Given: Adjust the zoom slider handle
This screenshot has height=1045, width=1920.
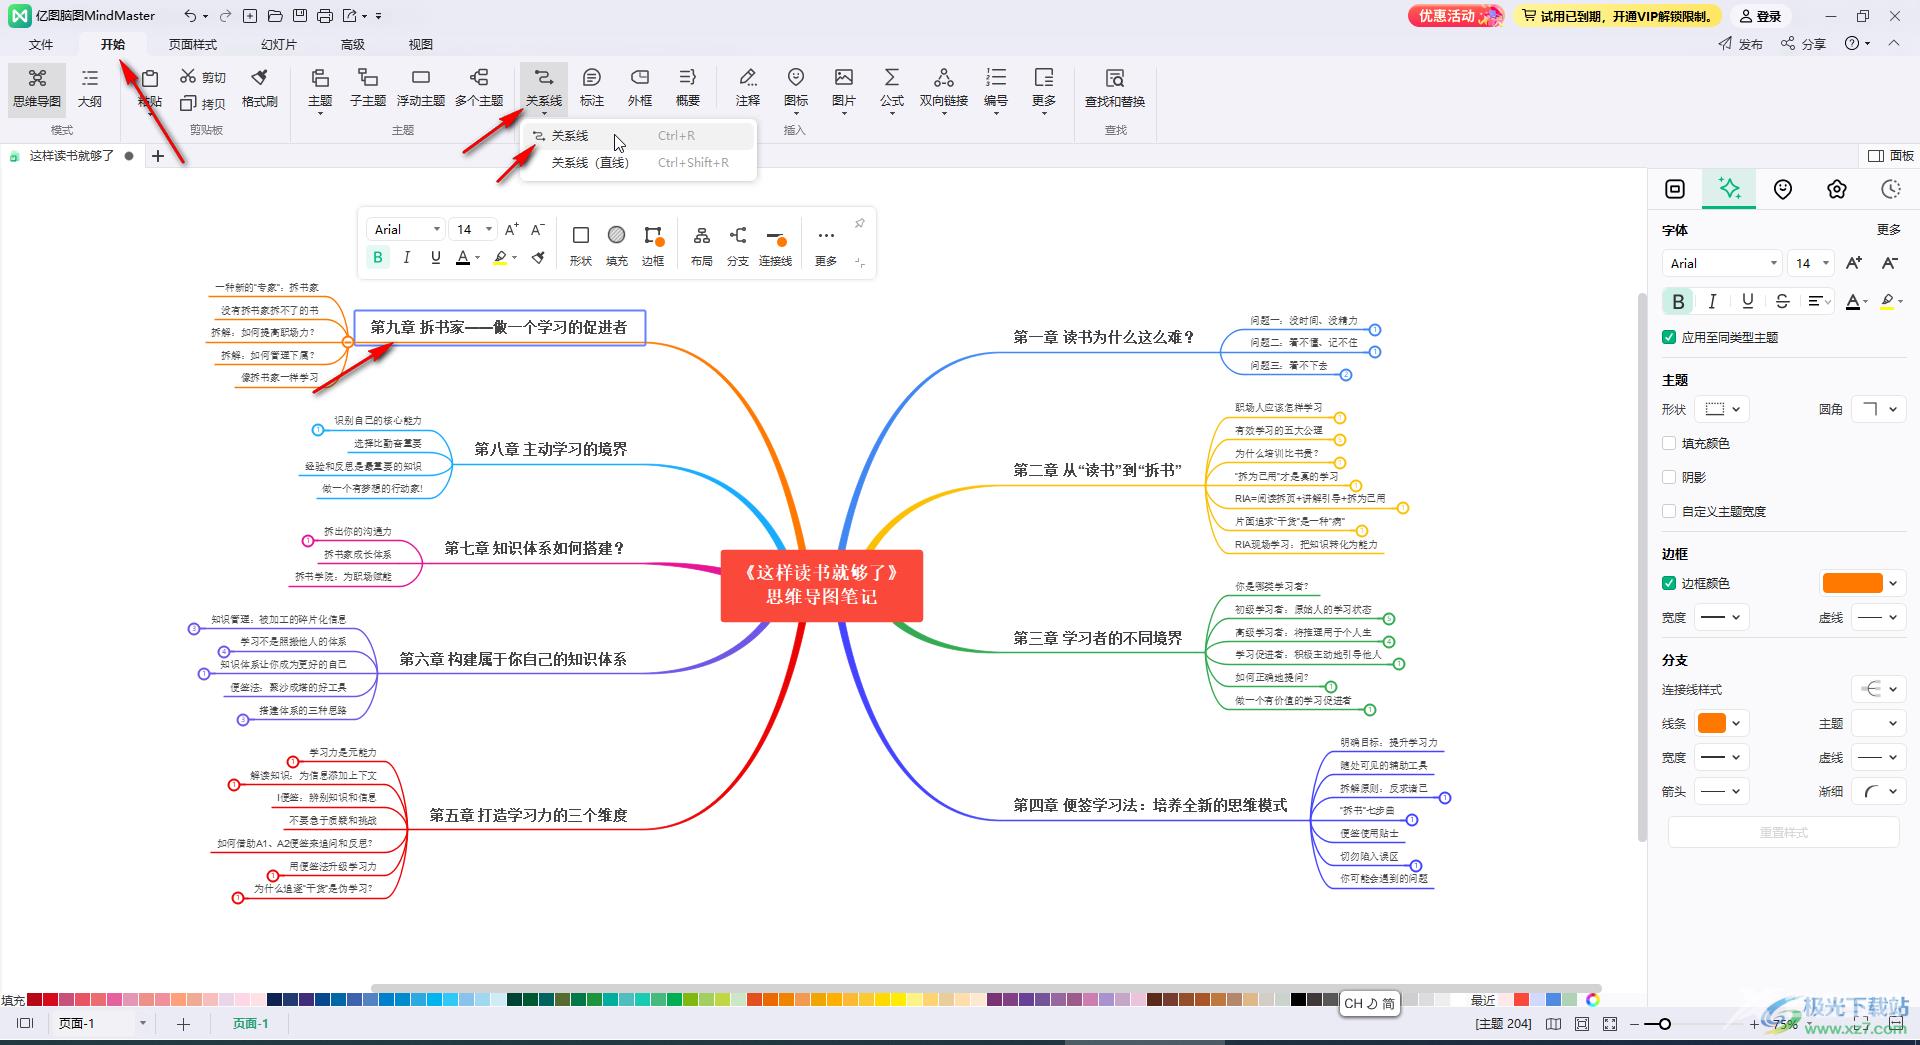Looking at the screenshot, I should point(1665,1023).
